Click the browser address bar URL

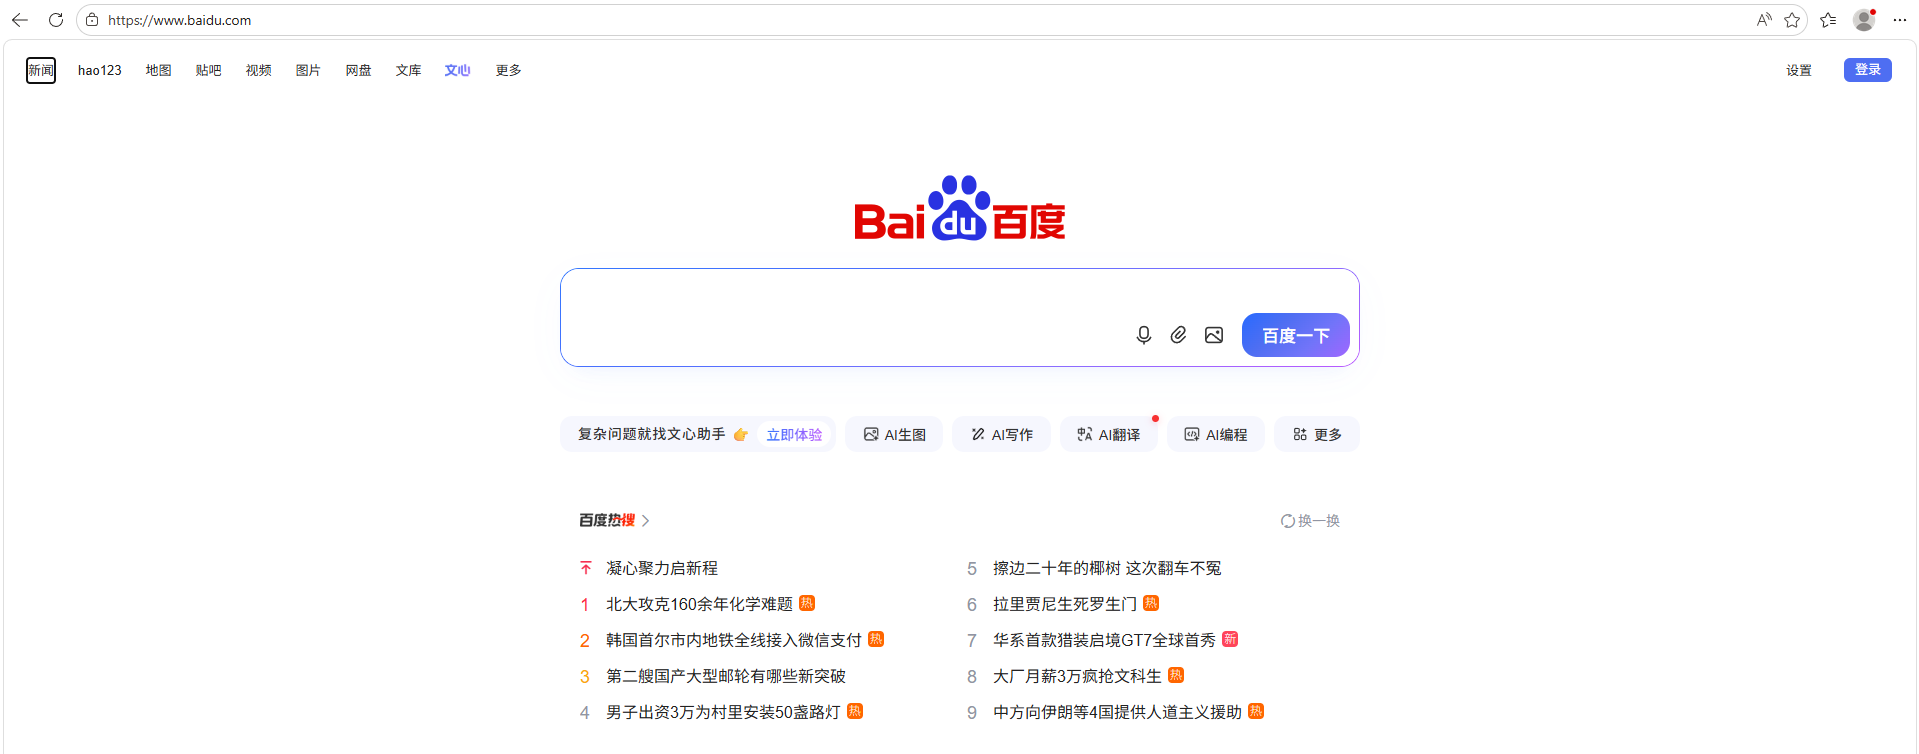(180, 20)
